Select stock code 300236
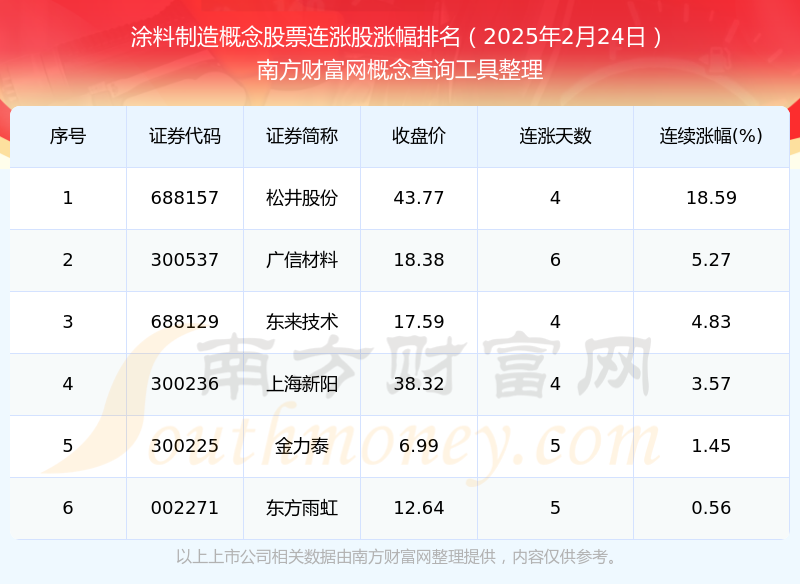This screenshot has width=800, height=584. 185,384
